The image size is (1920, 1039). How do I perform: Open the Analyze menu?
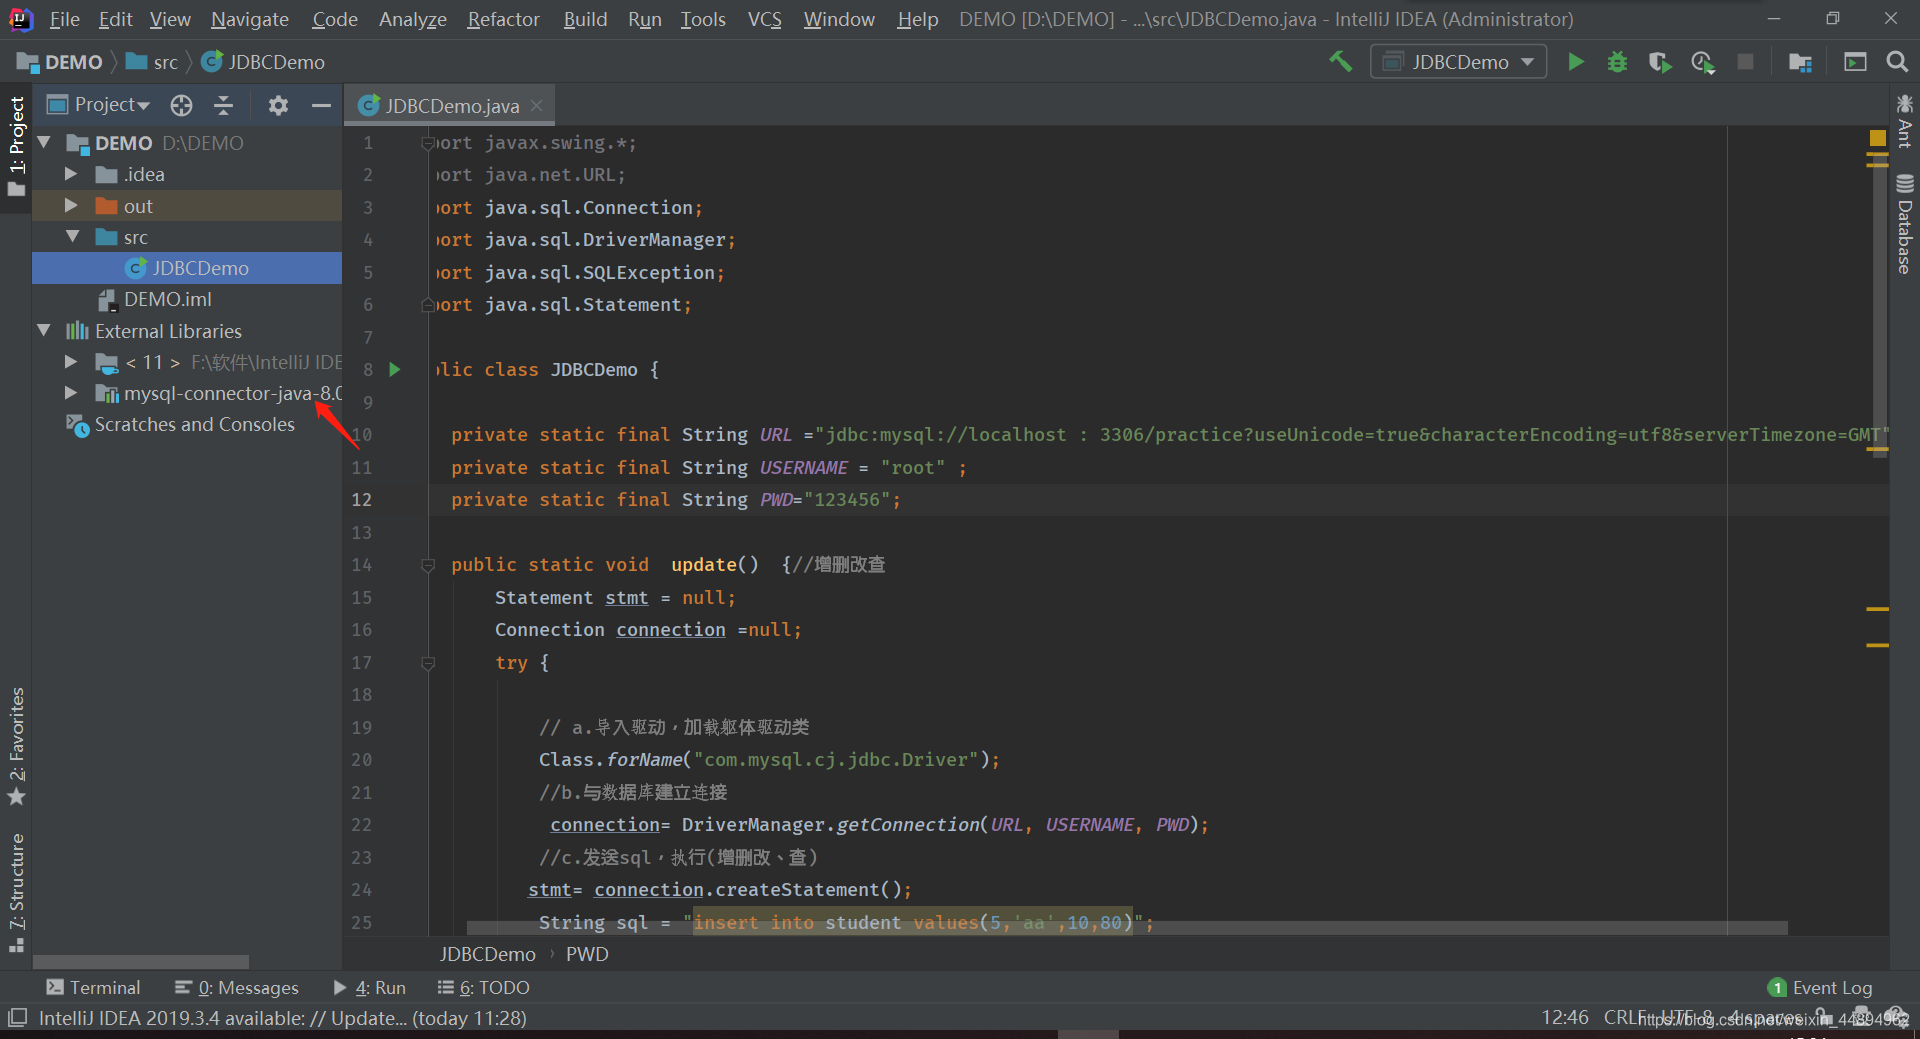(412, 19)
